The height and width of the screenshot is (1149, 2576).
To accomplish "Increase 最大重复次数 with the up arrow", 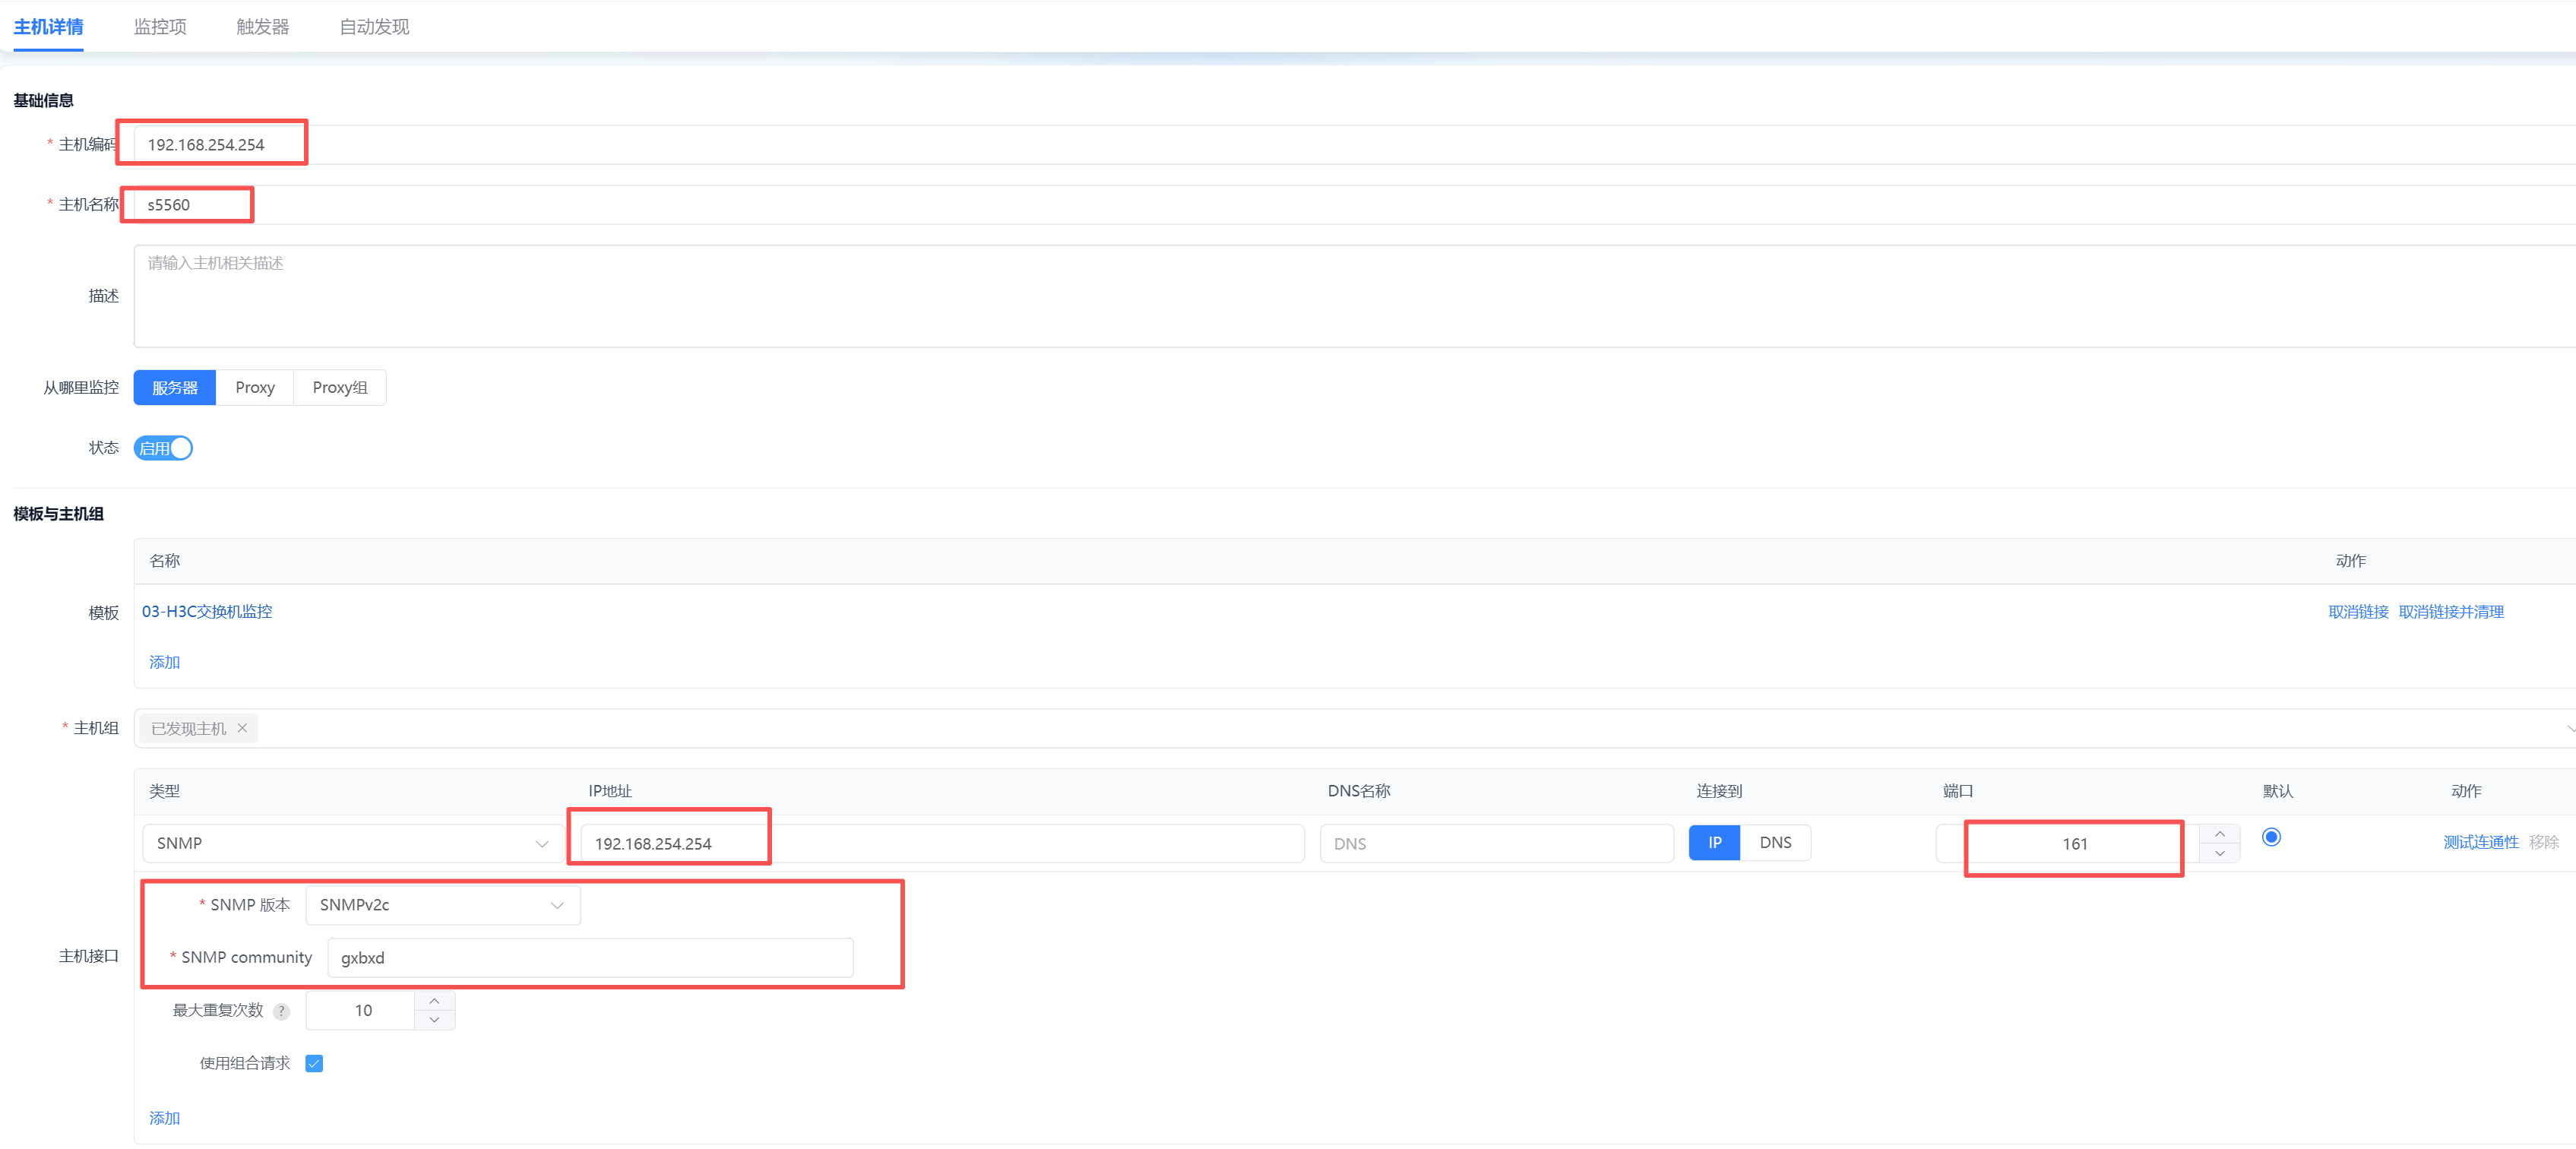I will [434, 1001].
